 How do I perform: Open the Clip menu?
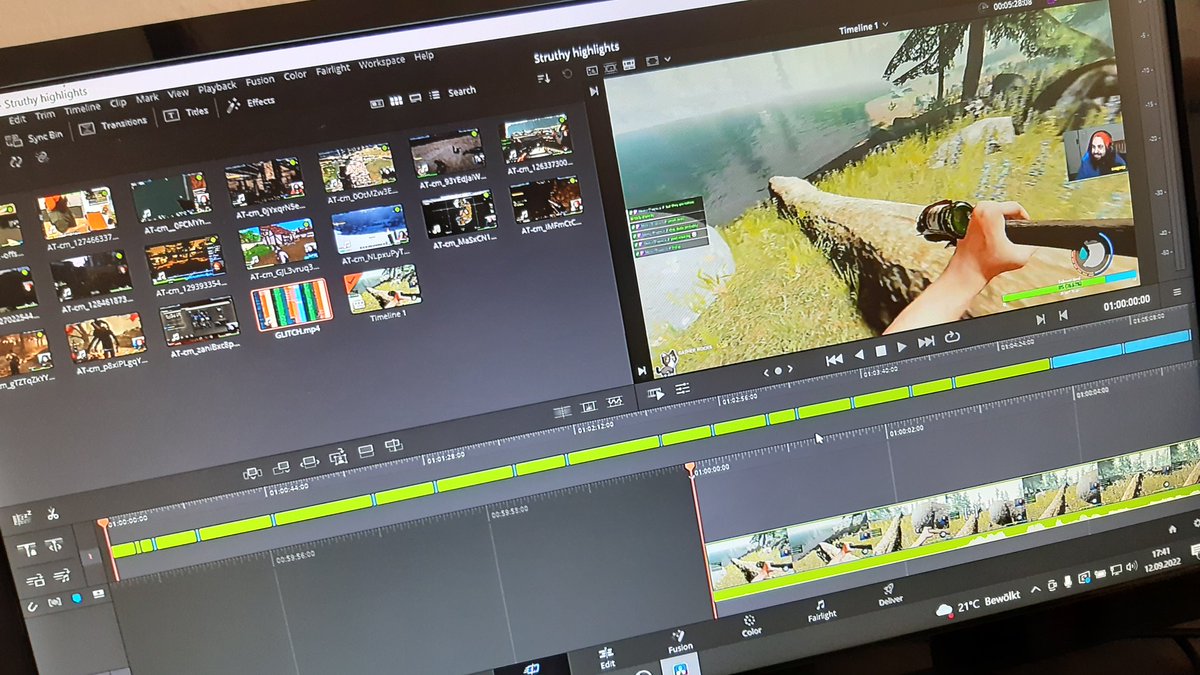click(118, 102)
